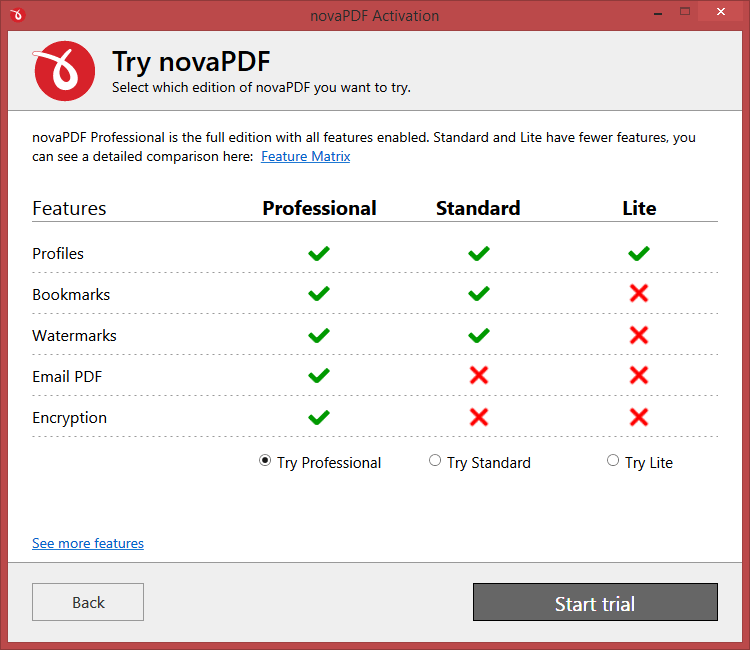Click Professional checkmark in Bookmarks row

coord(319,293)
